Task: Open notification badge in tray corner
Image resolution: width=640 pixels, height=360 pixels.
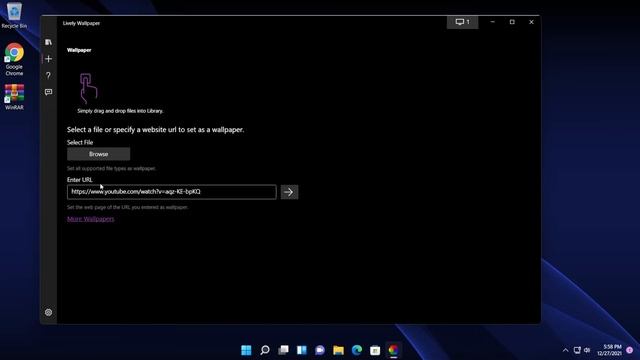Action: 629,350
